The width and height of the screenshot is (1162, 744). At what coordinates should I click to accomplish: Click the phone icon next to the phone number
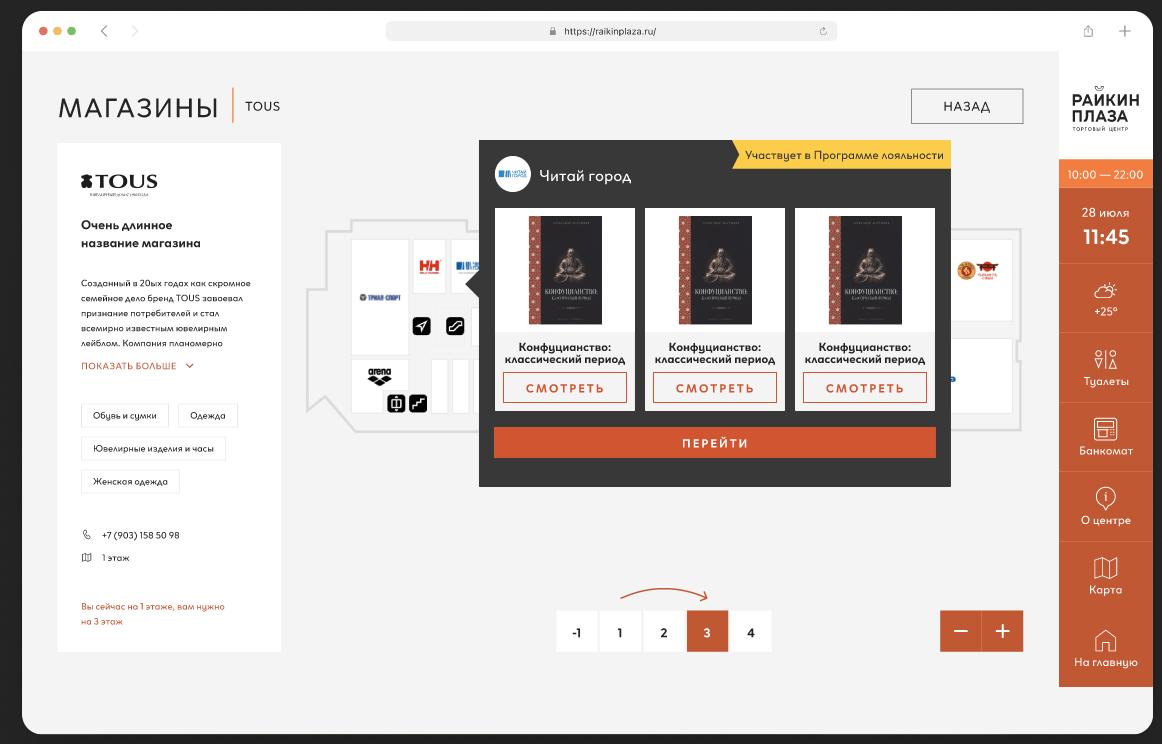click(x=87, y=535)
